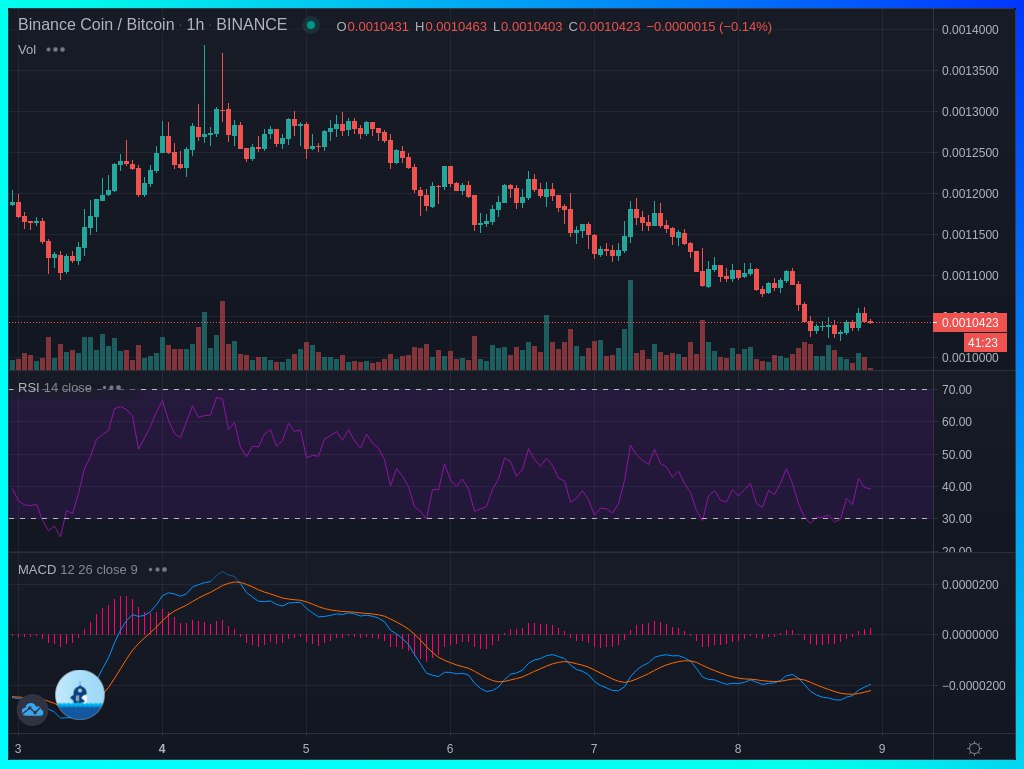Screen dimensions: 1024x769
Task: Click the dark cloud-chart logo icon
Action: click(32, 710)
